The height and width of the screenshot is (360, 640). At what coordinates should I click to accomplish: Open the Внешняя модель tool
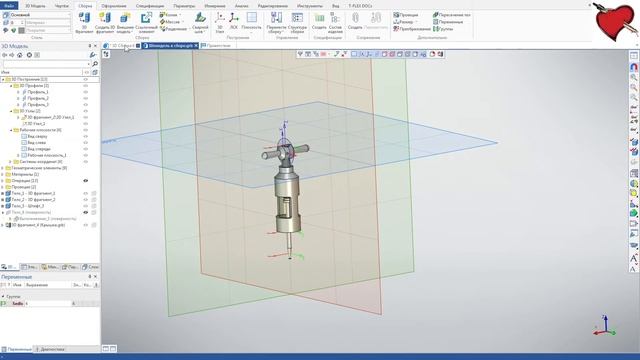pos(125,22)
